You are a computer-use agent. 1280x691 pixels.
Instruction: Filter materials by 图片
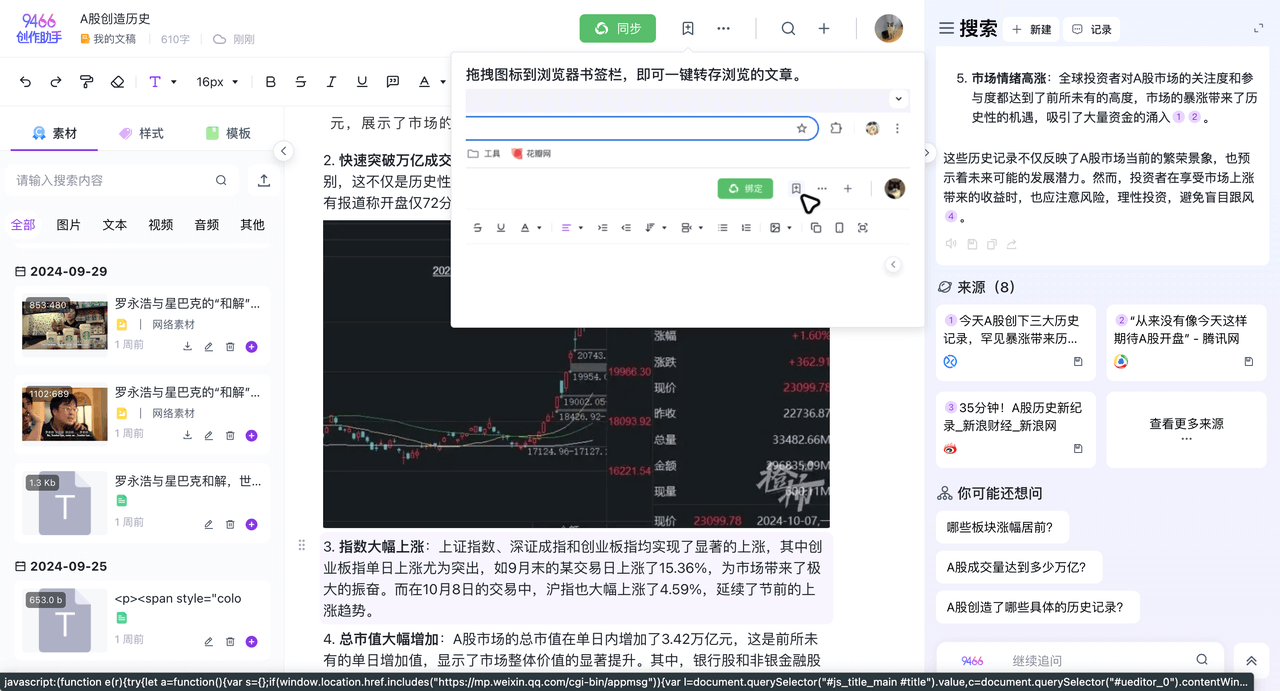pos(69,225)
